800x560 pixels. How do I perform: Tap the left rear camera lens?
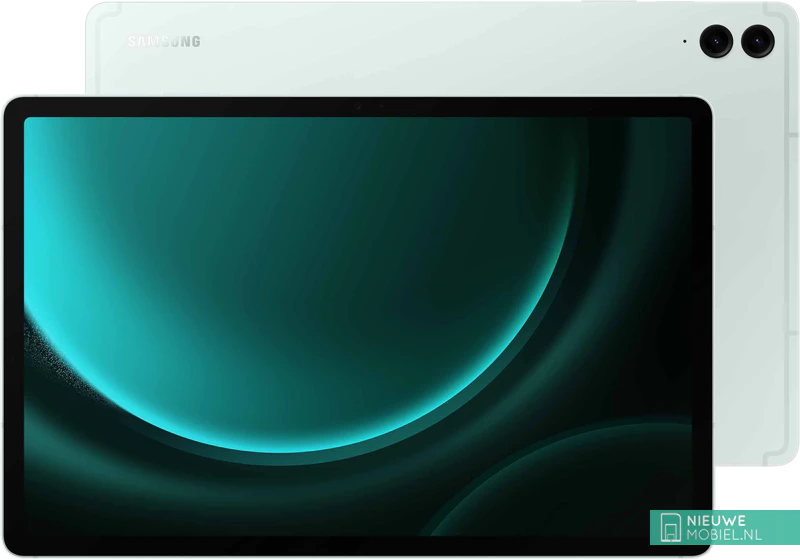tap(717, 39)
